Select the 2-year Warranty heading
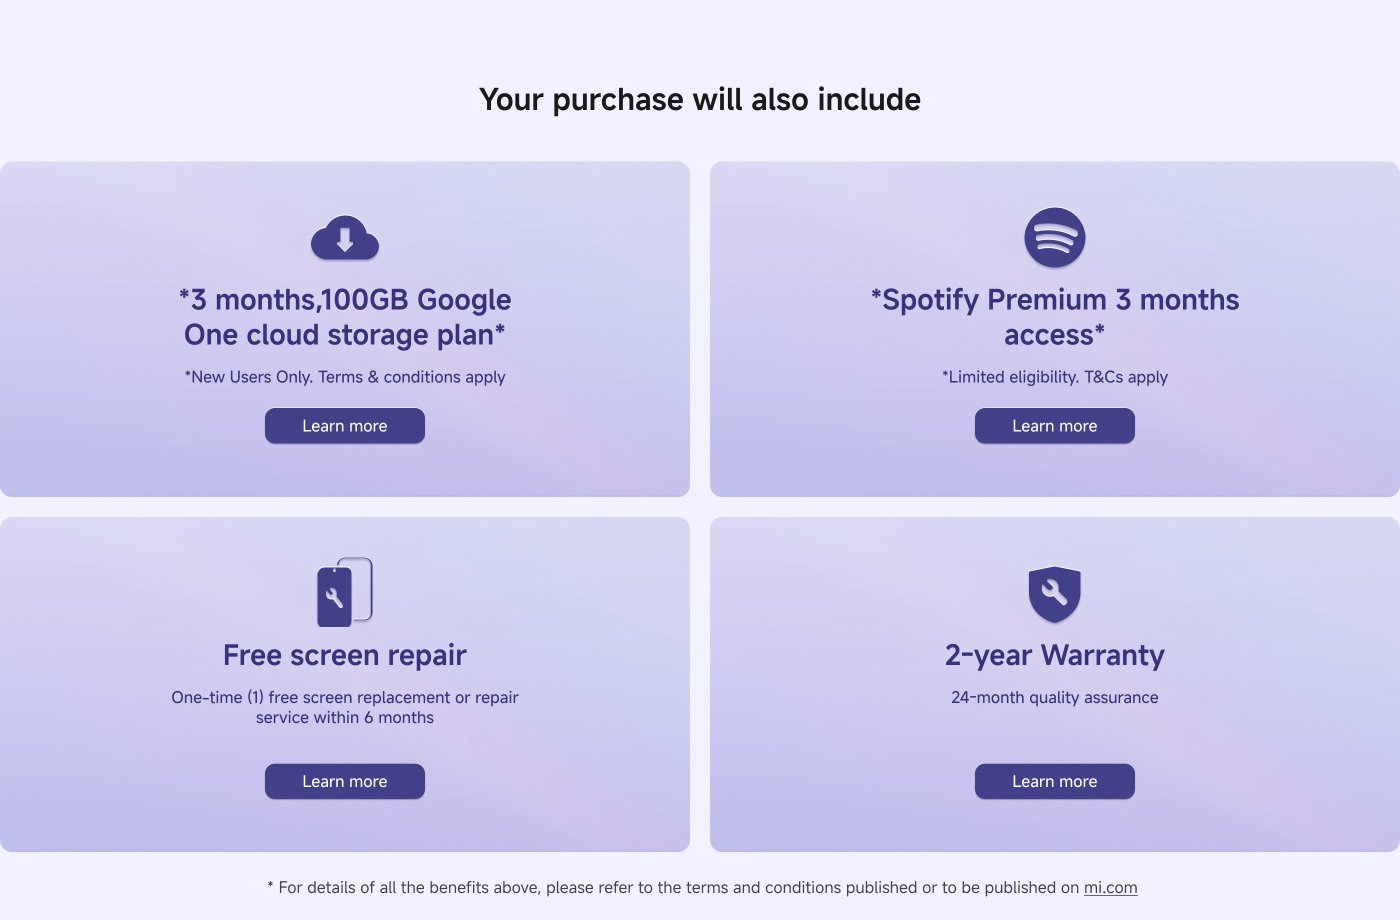This screenshot has width=1400, height=920. (x=1055, y=655)
